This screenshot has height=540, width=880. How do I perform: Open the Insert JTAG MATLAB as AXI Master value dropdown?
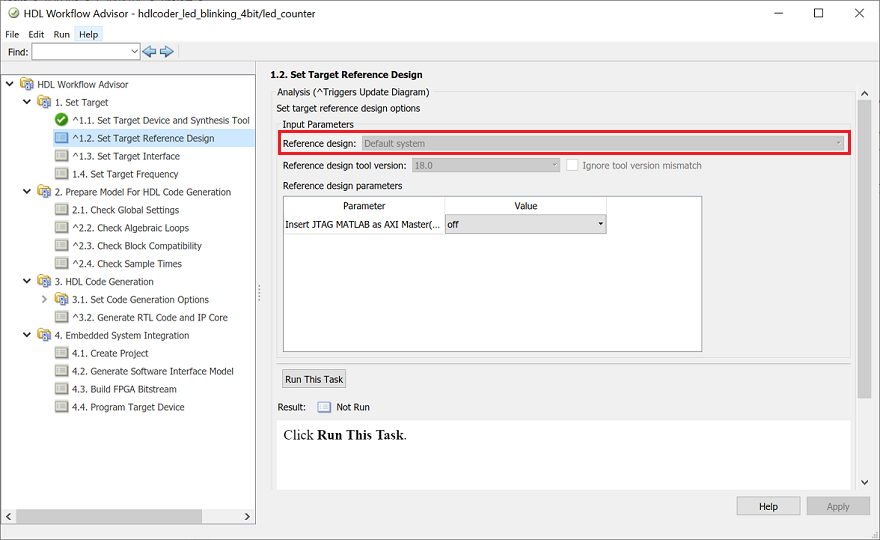click(x=525, y=224)
